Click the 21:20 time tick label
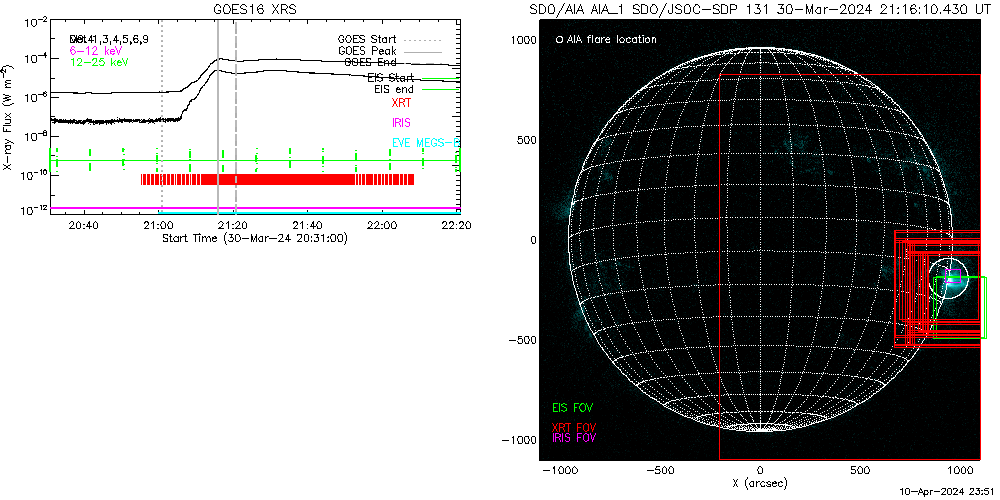Image resolution: width=1000 pixels, height=500 pixels. 233,226
